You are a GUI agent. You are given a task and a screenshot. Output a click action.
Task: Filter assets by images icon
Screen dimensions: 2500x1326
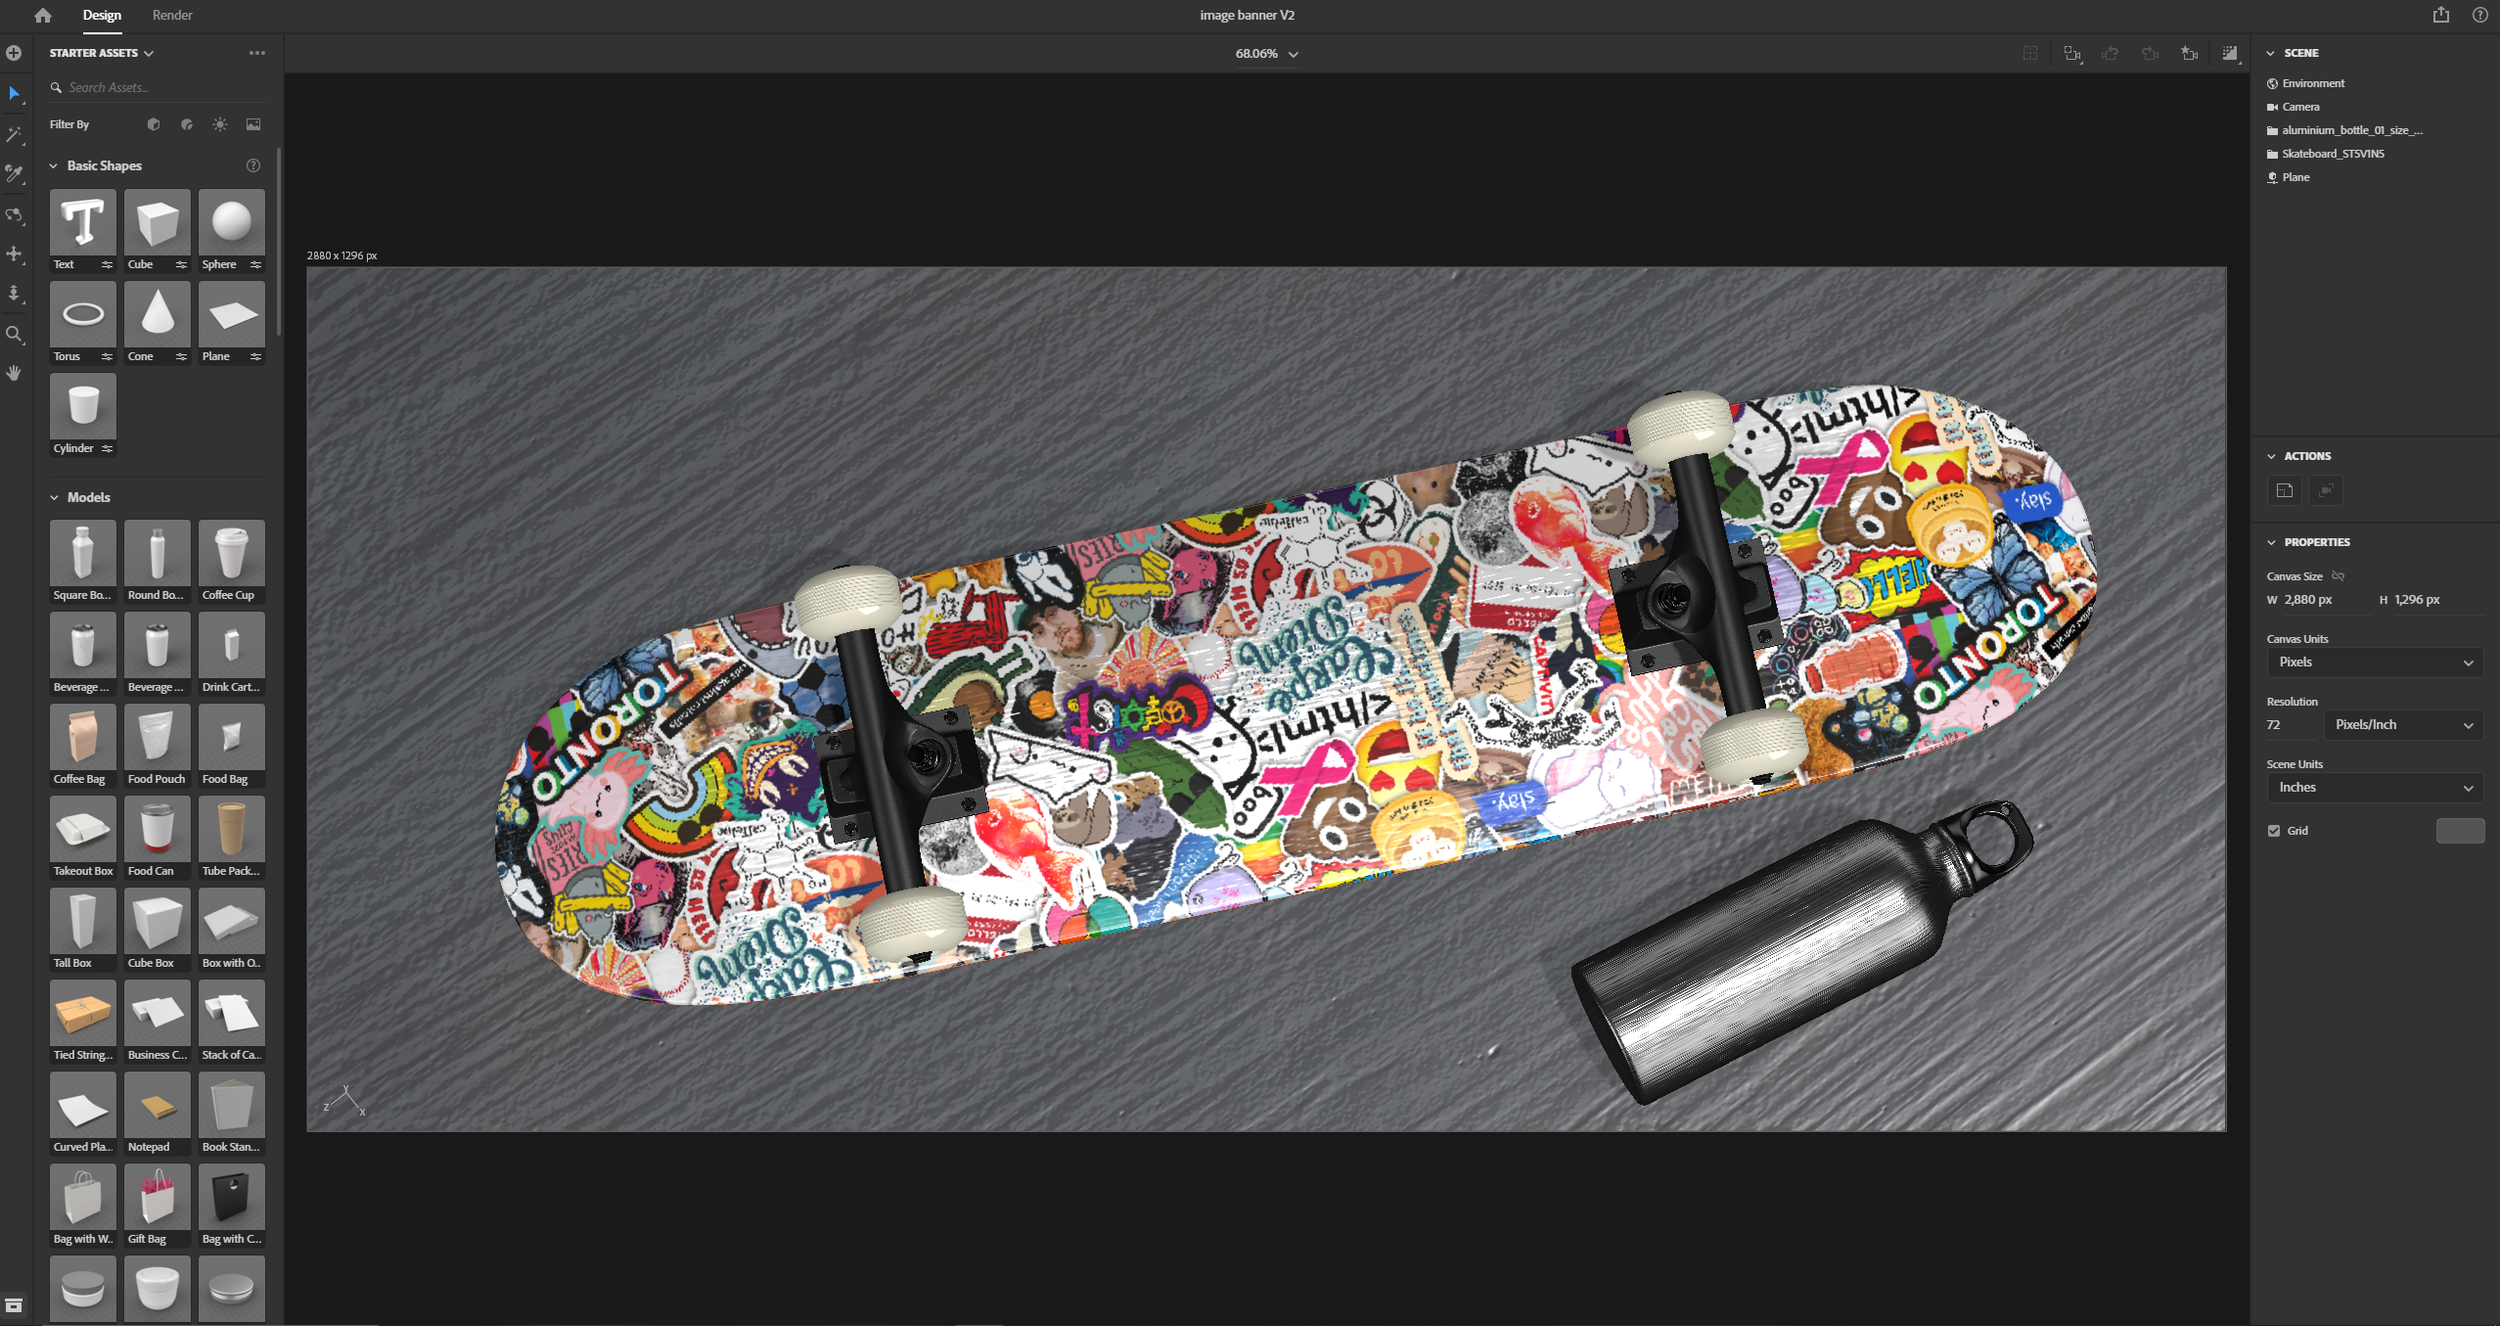click(253, 125)
